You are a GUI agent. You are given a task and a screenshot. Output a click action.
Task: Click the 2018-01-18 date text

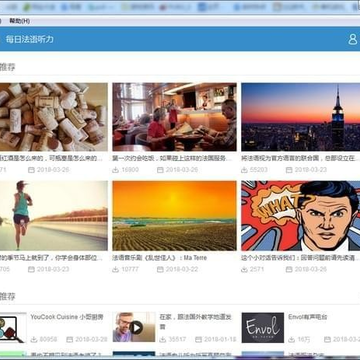click(220, 339)
